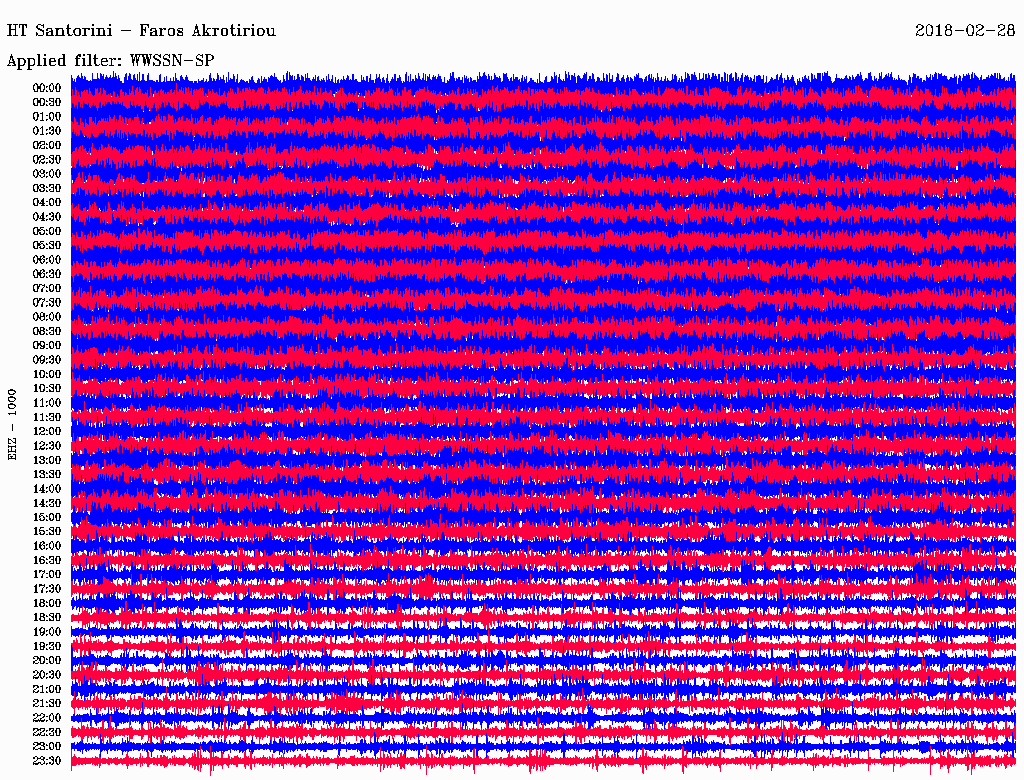Select the 04:30 time label
The image size is (1024, 780).
click(47, 217)
